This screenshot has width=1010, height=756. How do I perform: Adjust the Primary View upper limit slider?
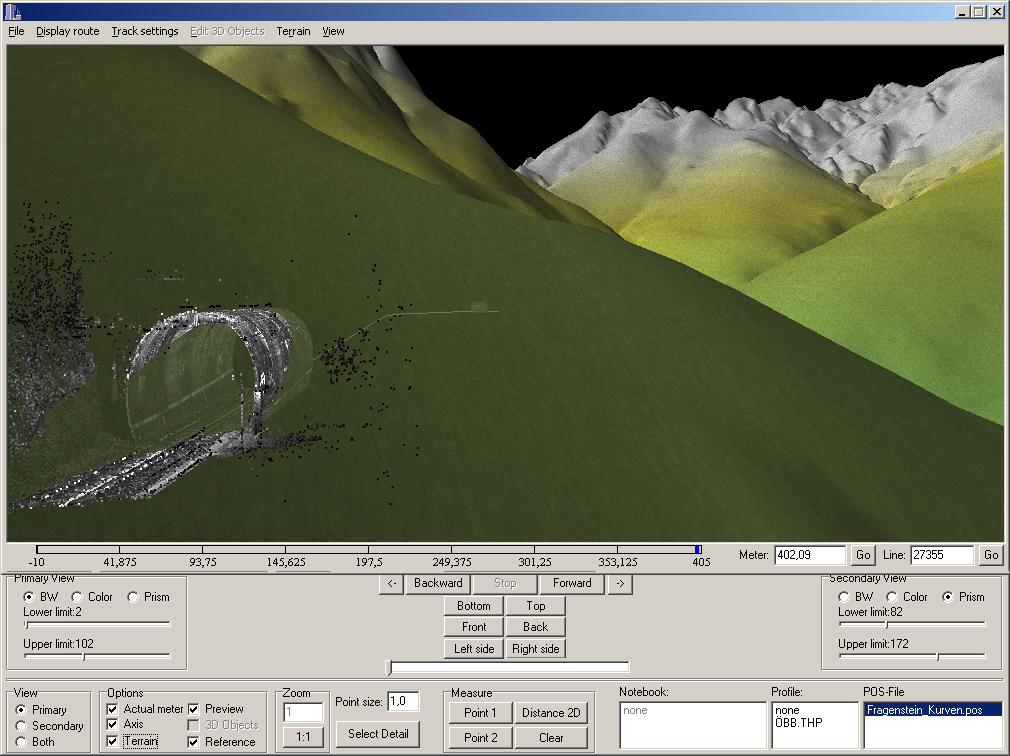(x=84, y=657)
